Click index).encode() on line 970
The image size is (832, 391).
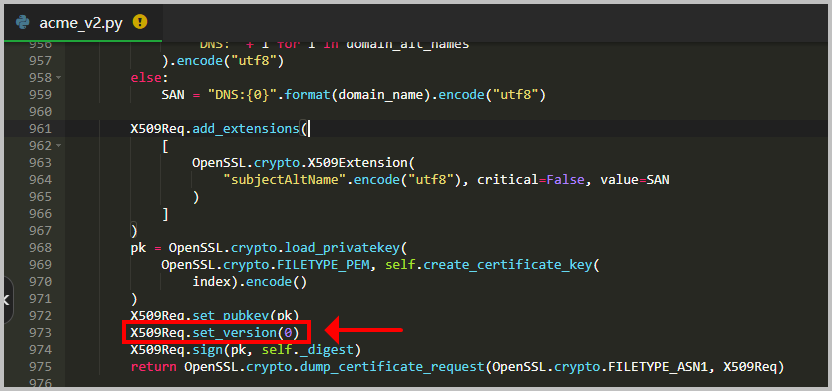coord(249,282)
